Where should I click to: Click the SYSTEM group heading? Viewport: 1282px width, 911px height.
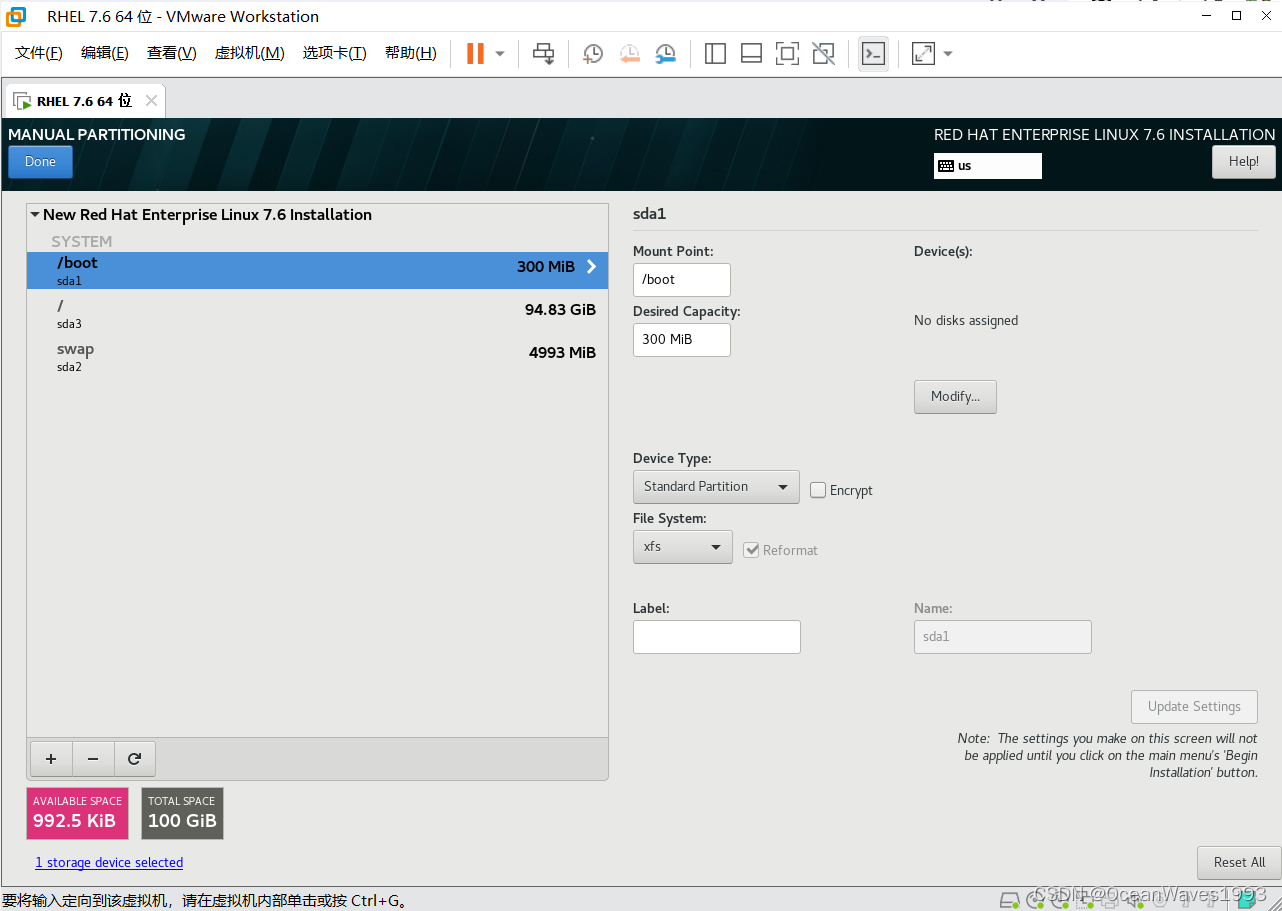tap(82, 242)
